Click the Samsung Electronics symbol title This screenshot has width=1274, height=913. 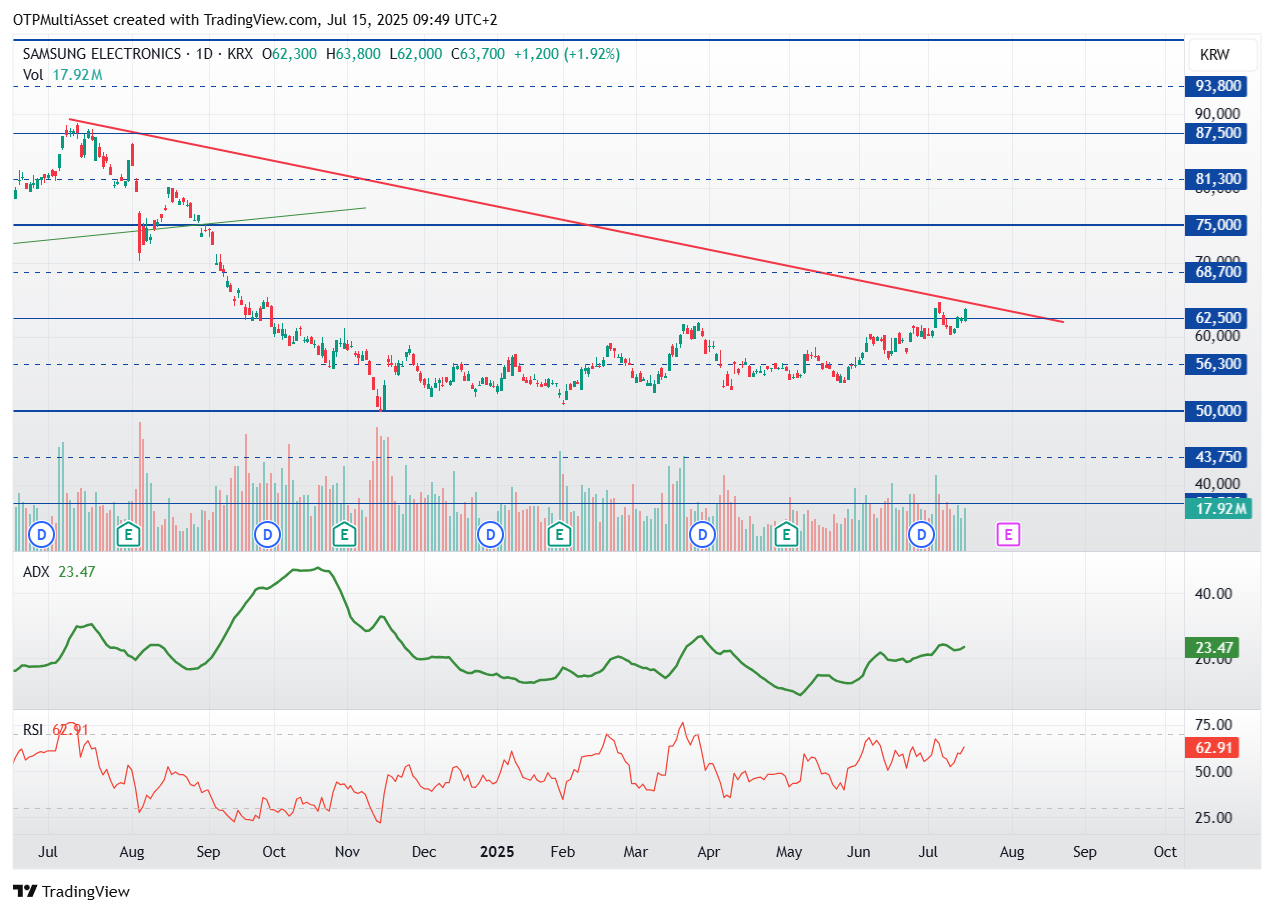click(x=100, y=54)
